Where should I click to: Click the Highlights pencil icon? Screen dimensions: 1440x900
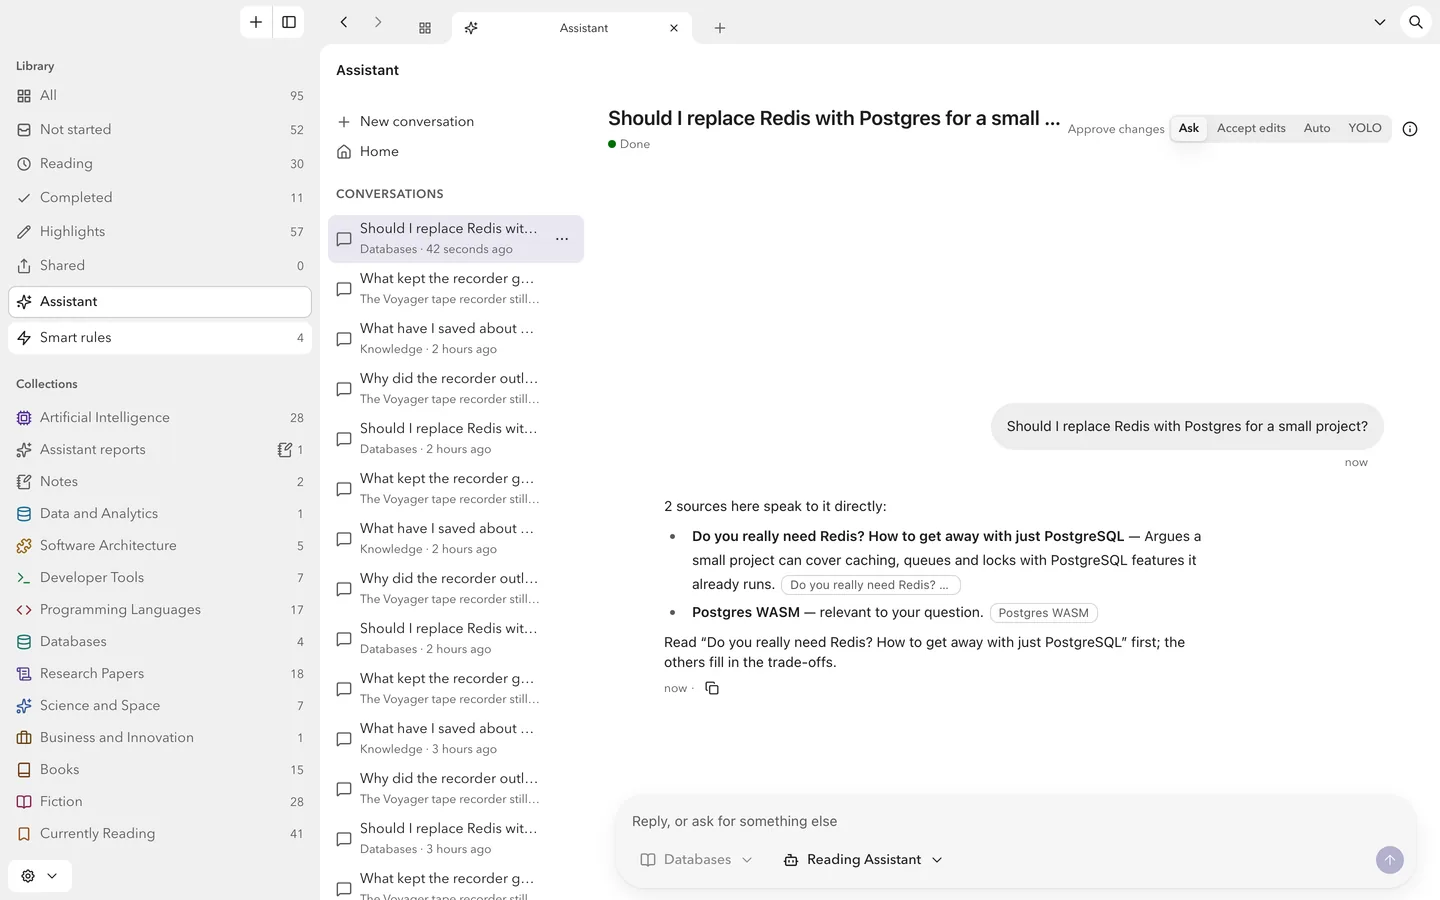(24, 232)
